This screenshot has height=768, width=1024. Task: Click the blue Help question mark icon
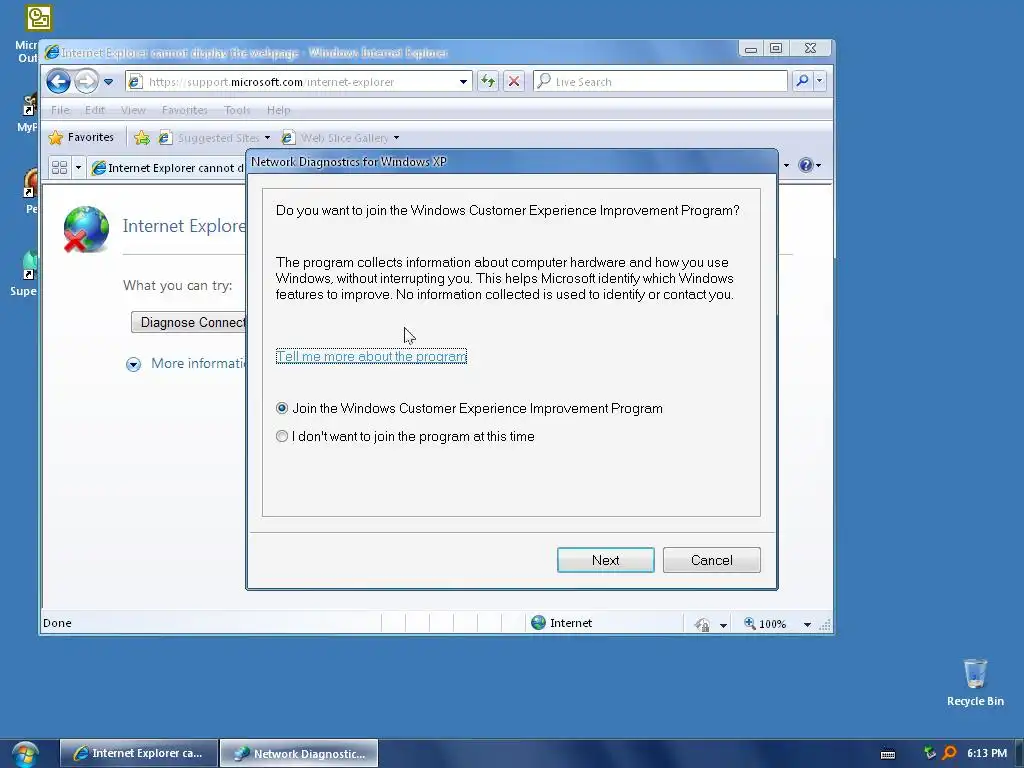(806, 165)
